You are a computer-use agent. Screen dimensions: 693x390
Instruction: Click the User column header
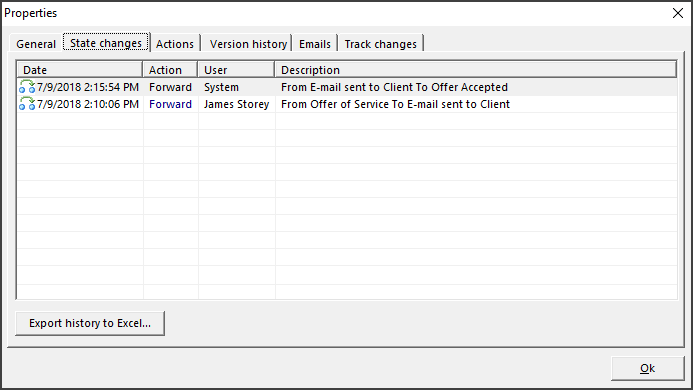coord(236,70)
